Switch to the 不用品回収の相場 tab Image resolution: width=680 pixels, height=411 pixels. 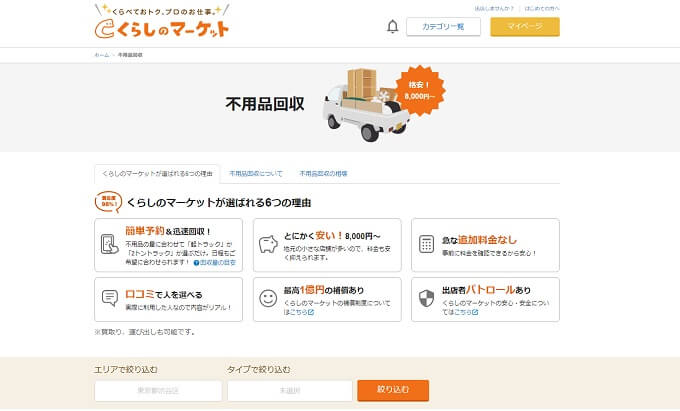click(x=323, y=173)
